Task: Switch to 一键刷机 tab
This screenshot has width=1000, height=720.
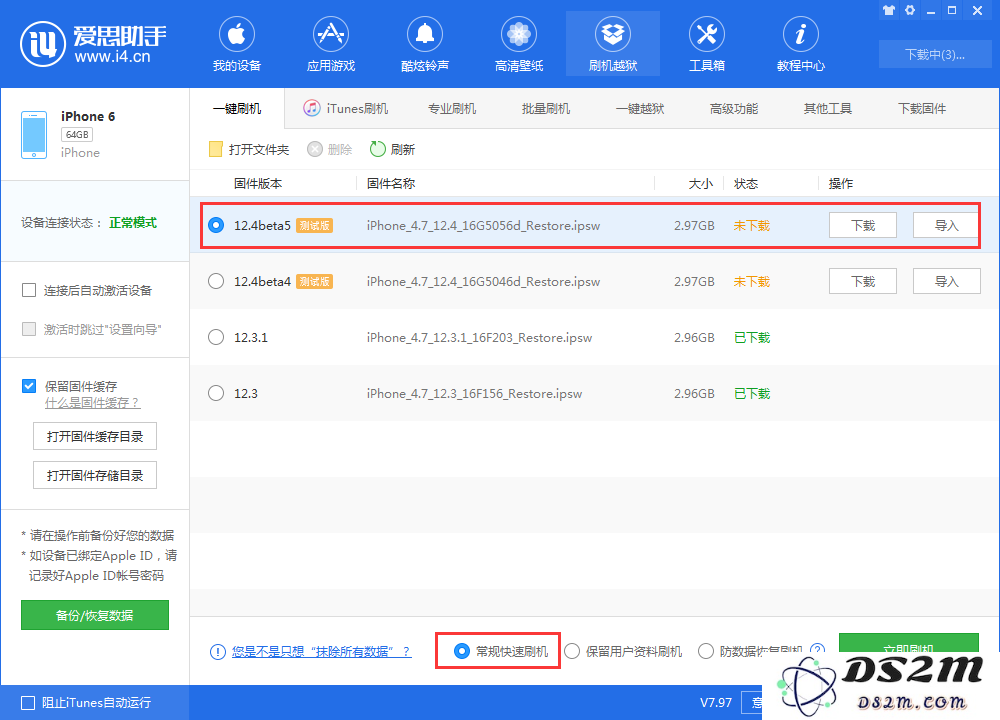Action: click(x=237, y=109)
